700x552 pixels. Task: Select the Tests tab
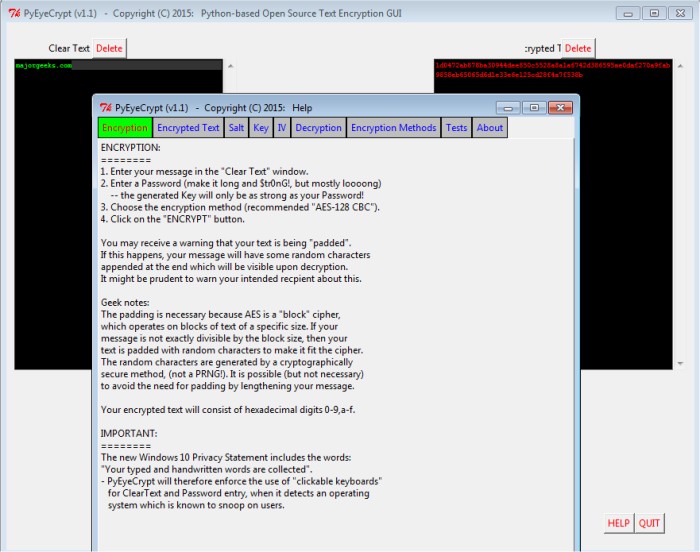(x=456, y=128)
